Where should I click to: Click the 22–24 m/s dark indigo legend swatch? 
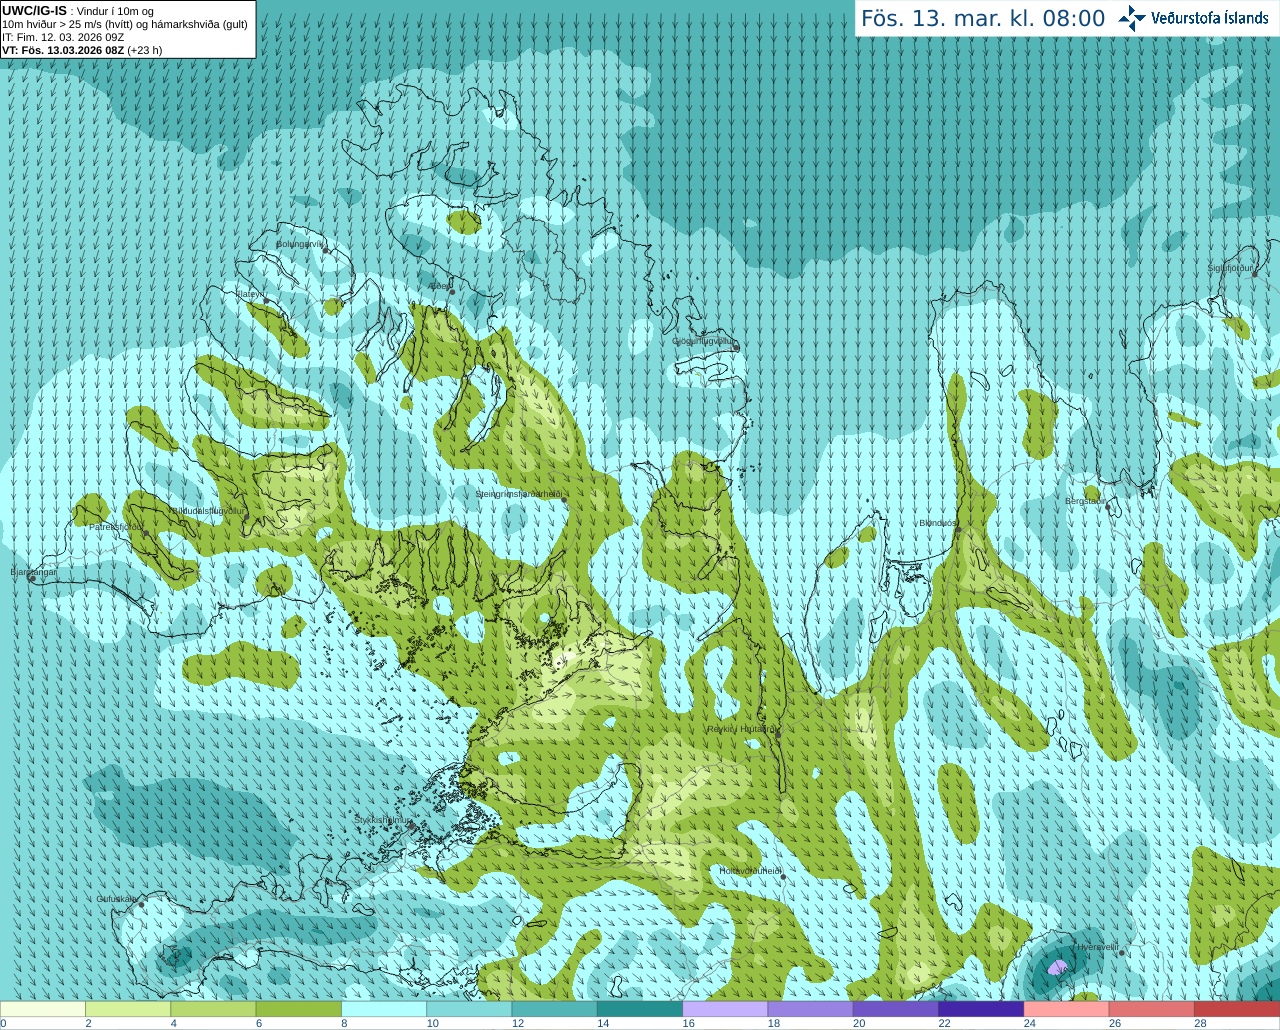tap(982, 1009)
